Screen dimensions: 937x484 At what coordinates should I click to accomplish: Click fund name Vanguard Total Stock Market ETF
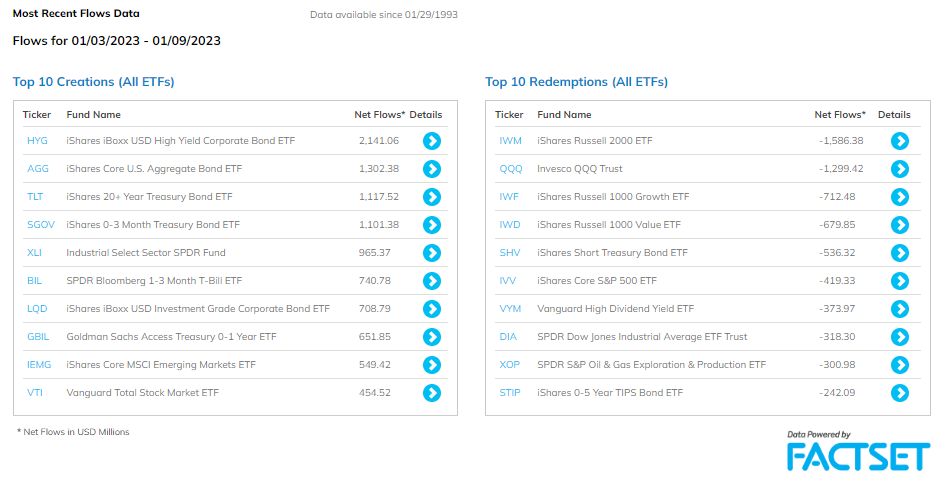coord(143,393)
